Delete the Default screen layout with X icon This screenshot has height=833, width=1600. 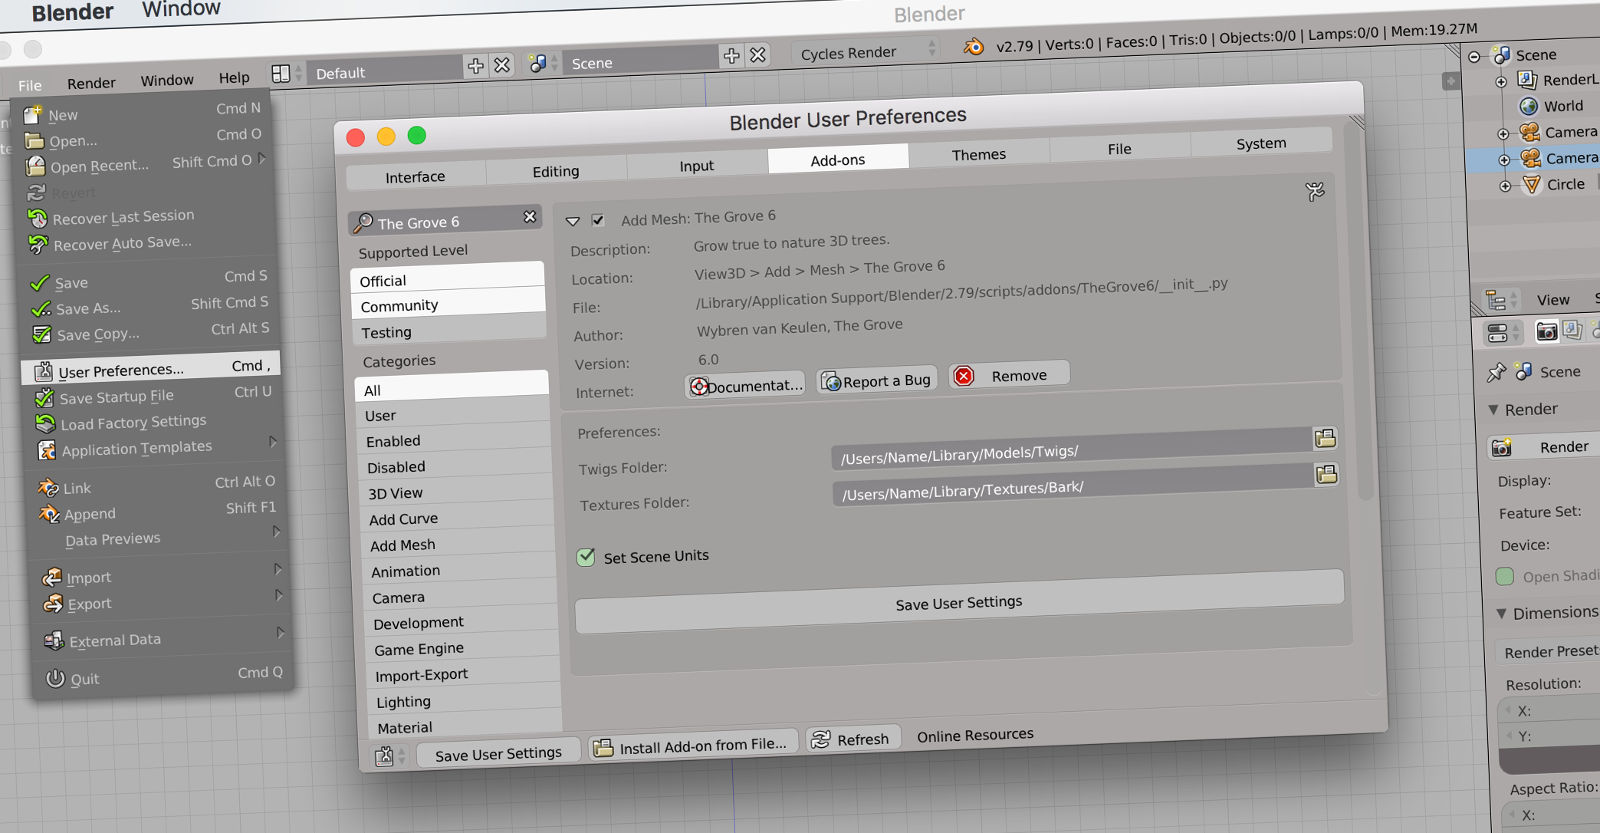[502, 64]
